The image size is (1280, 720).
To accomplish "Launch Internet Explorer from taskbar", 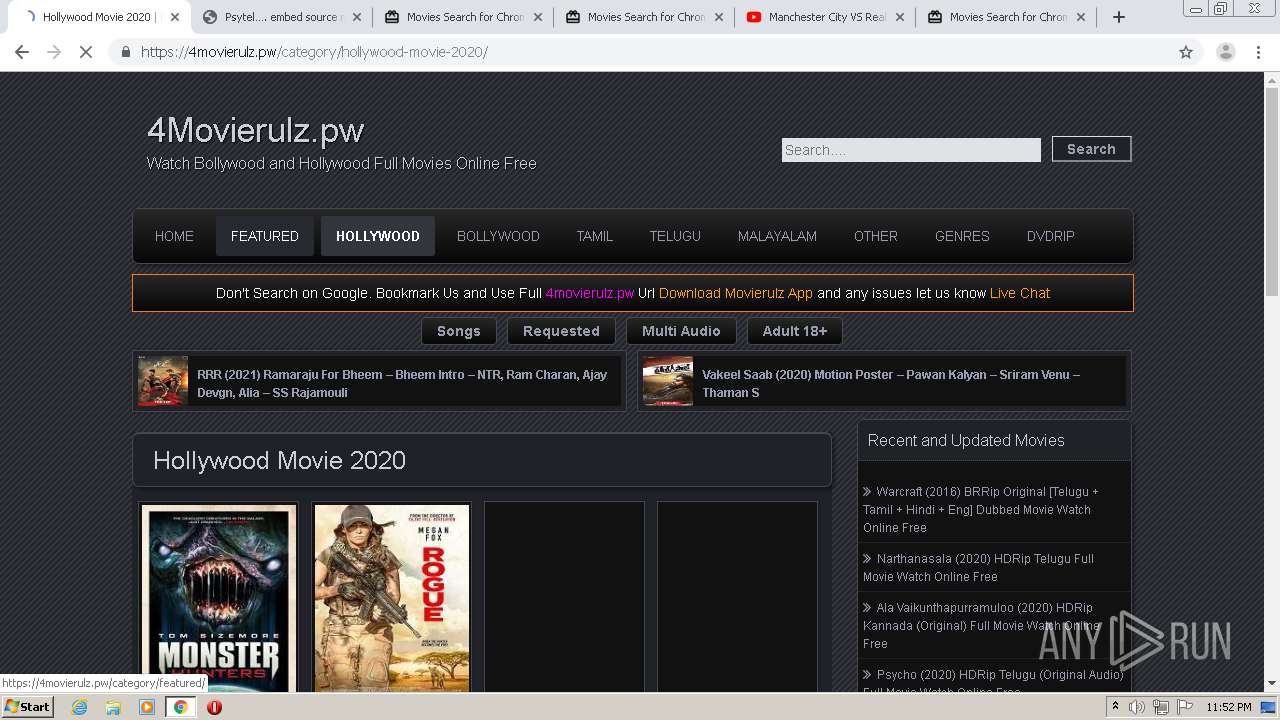I will [x=79, y=707].
